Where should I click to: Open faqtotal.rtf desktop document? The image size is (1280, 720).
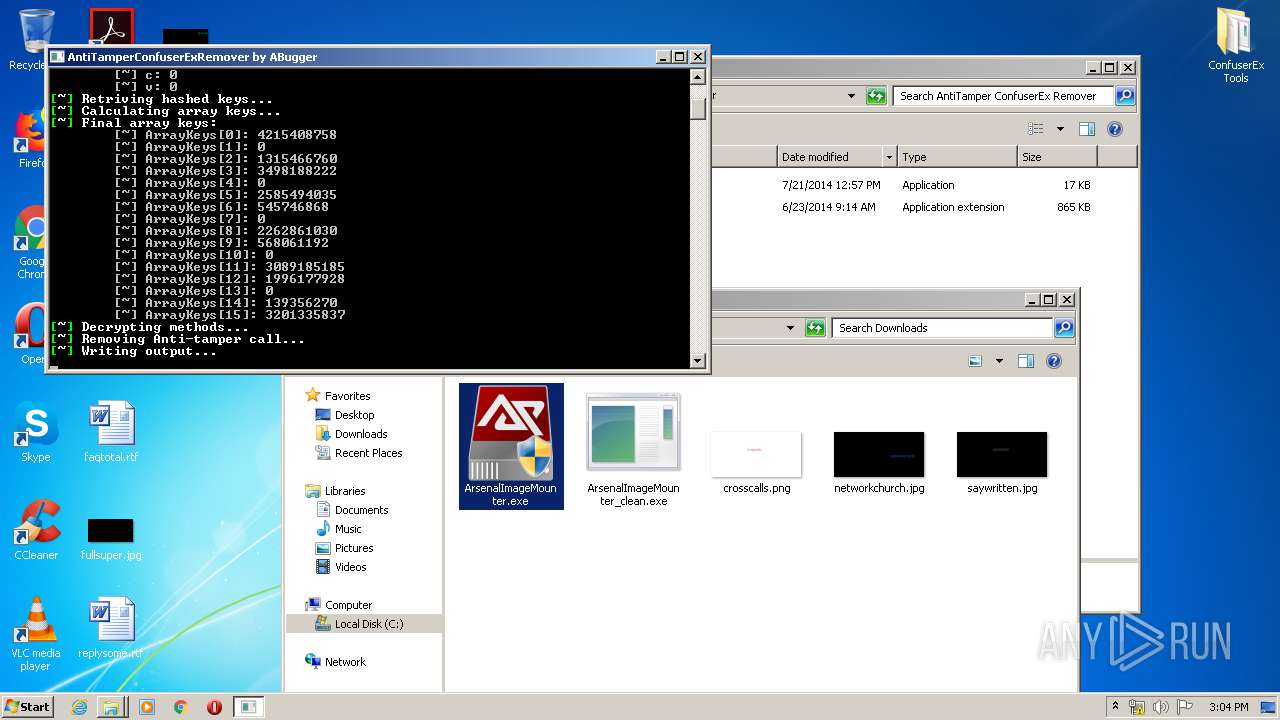[111, 432]
